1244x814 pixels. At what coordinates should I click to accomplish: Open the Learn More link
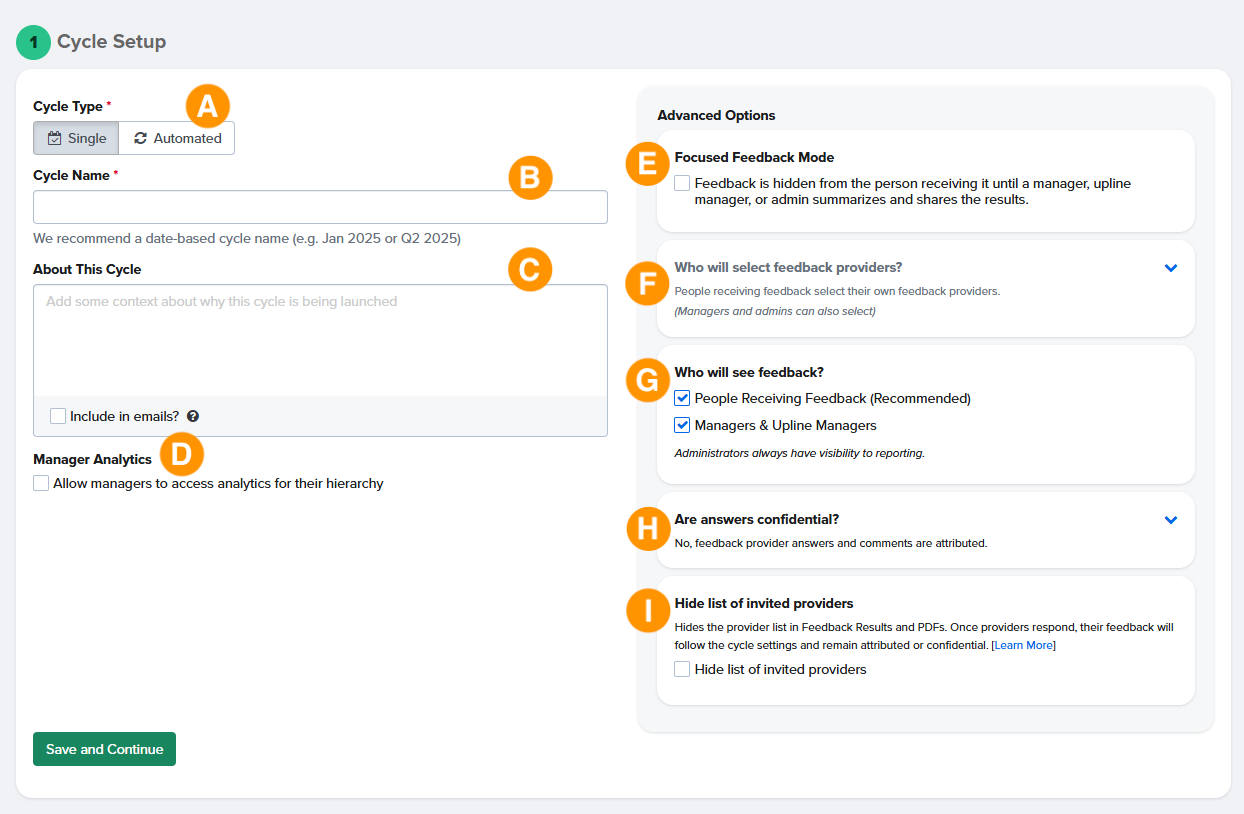(1023, 645)
